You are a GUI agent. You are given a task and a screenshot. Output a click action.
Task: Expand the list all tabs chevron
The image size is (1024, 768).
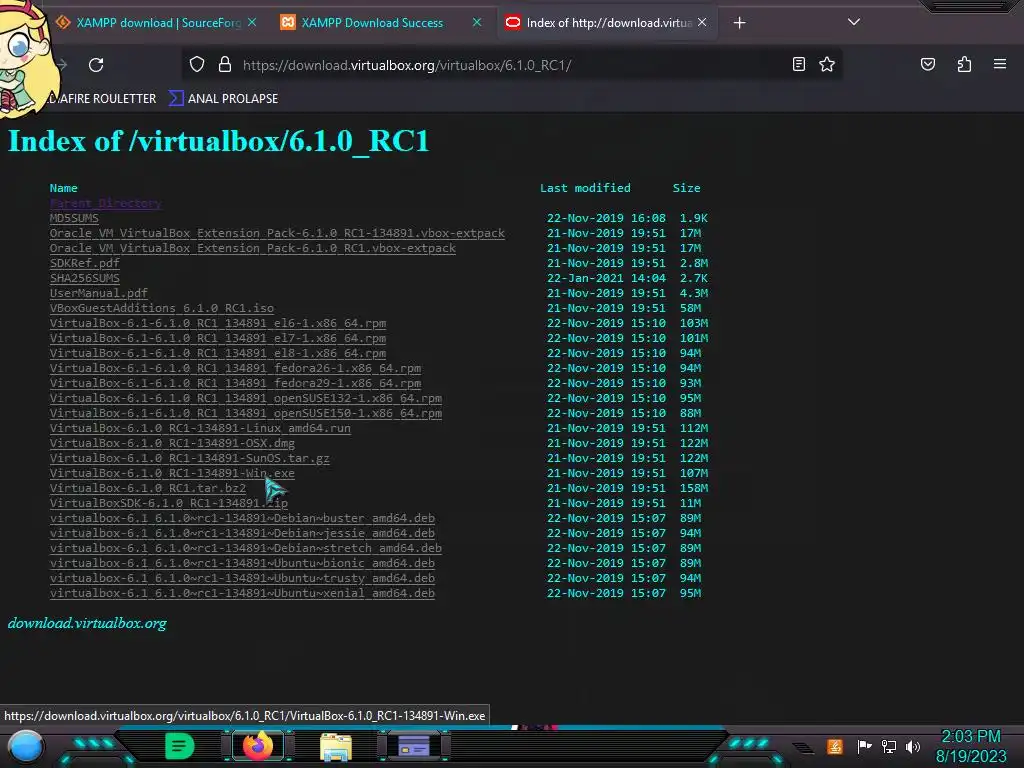pos(854,22)
